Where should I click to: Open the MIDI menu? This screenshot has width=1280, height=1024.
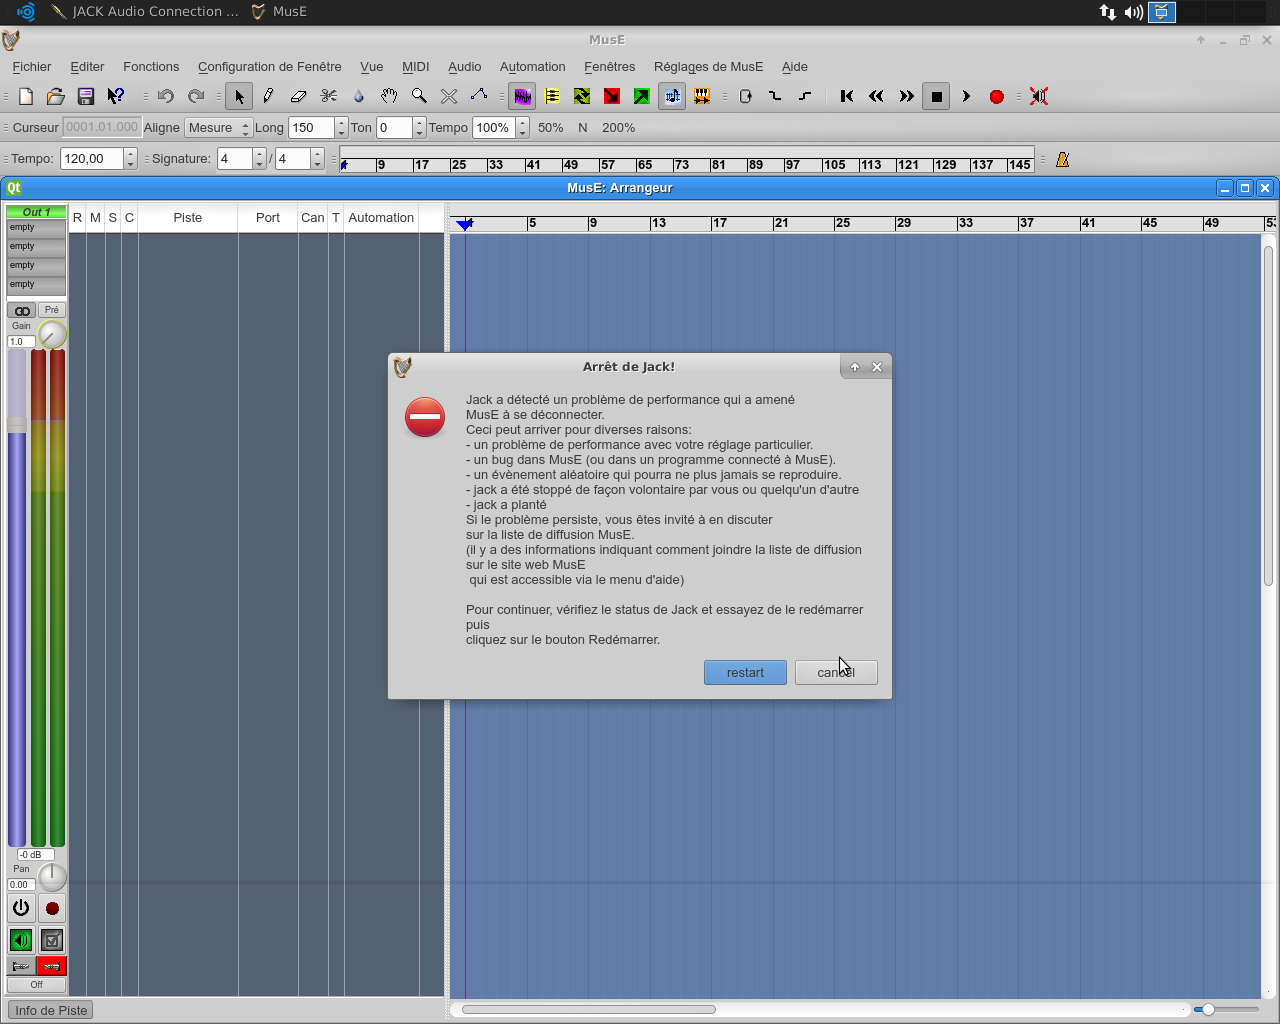click(416, 67)
